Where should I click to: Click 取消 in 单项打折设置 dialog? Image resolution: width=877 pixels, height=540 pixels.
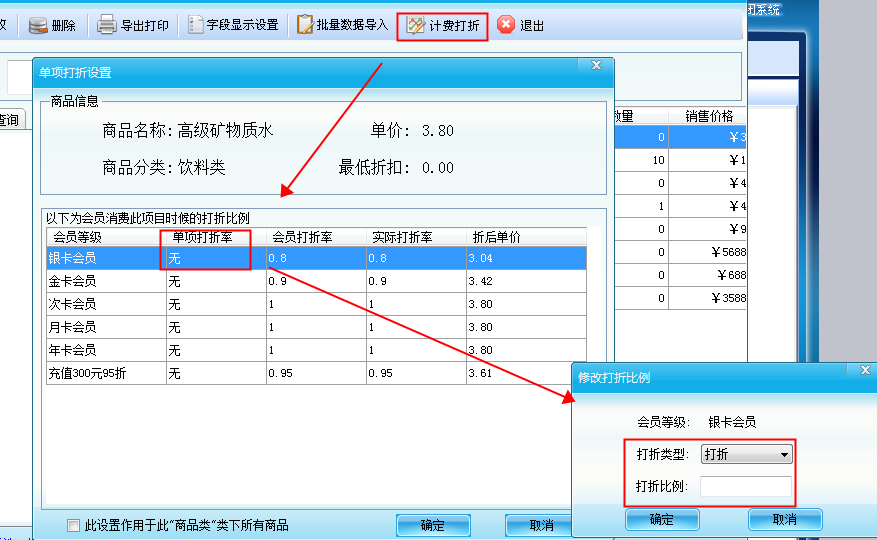(540, 525)
